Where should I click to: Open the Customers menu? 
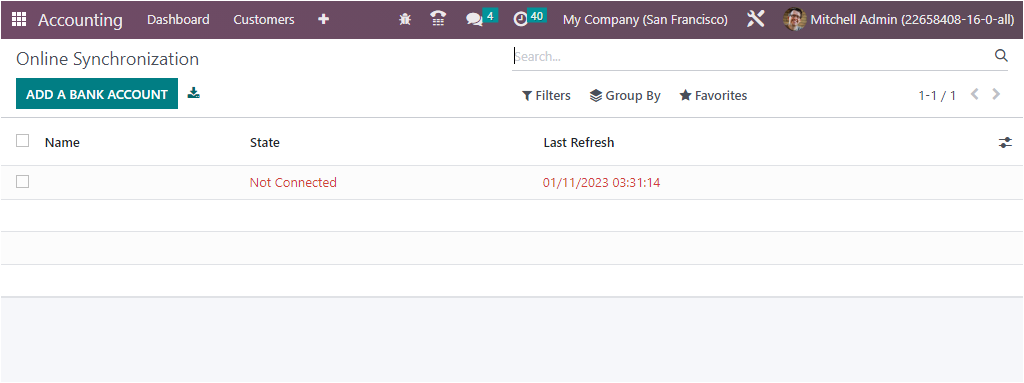[264, 20]
